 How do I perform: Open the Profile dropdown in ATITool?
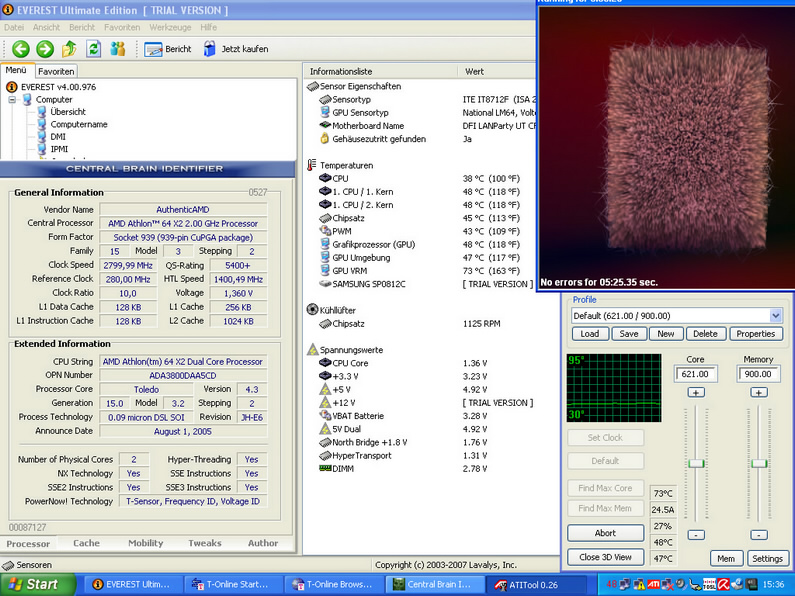[776, 316]
